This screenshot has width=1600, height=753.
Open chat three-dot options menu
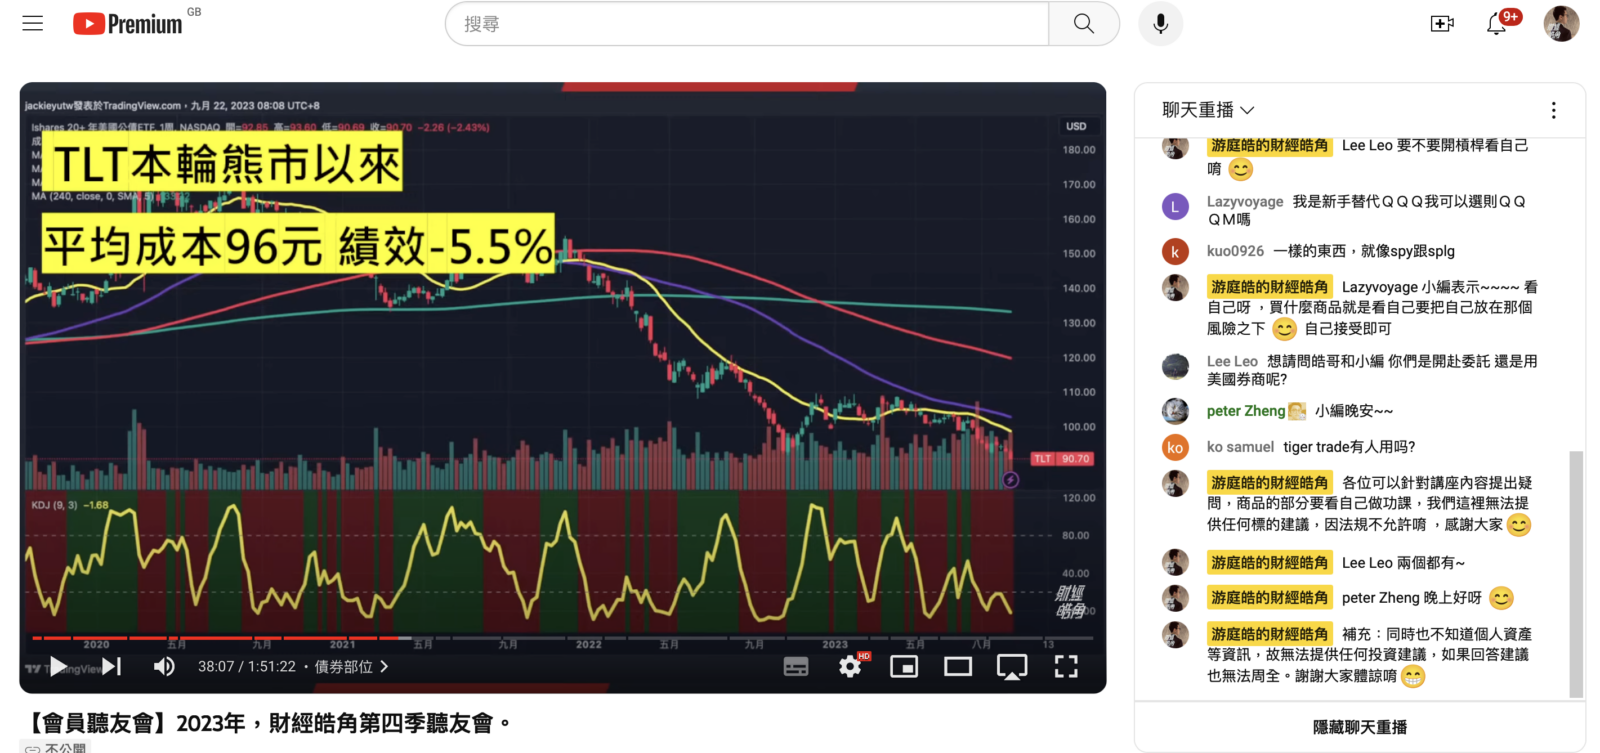pos(1553,110)
